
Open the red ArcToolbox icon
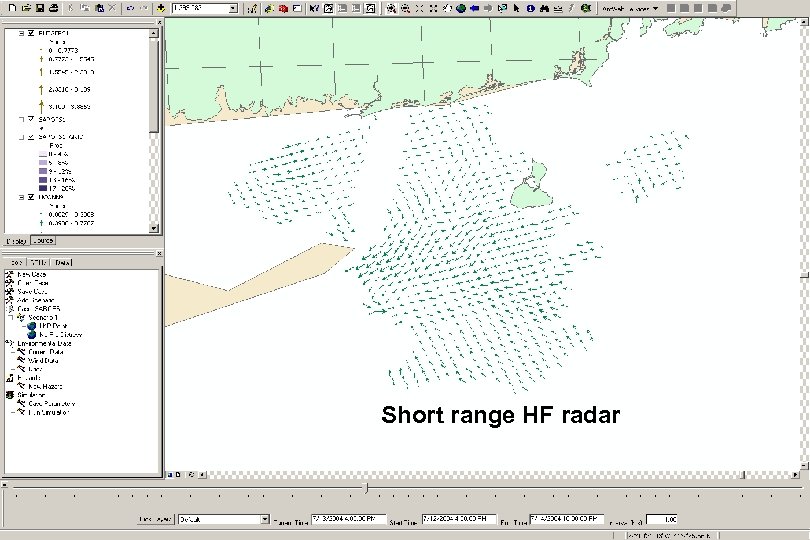(283, 8)
